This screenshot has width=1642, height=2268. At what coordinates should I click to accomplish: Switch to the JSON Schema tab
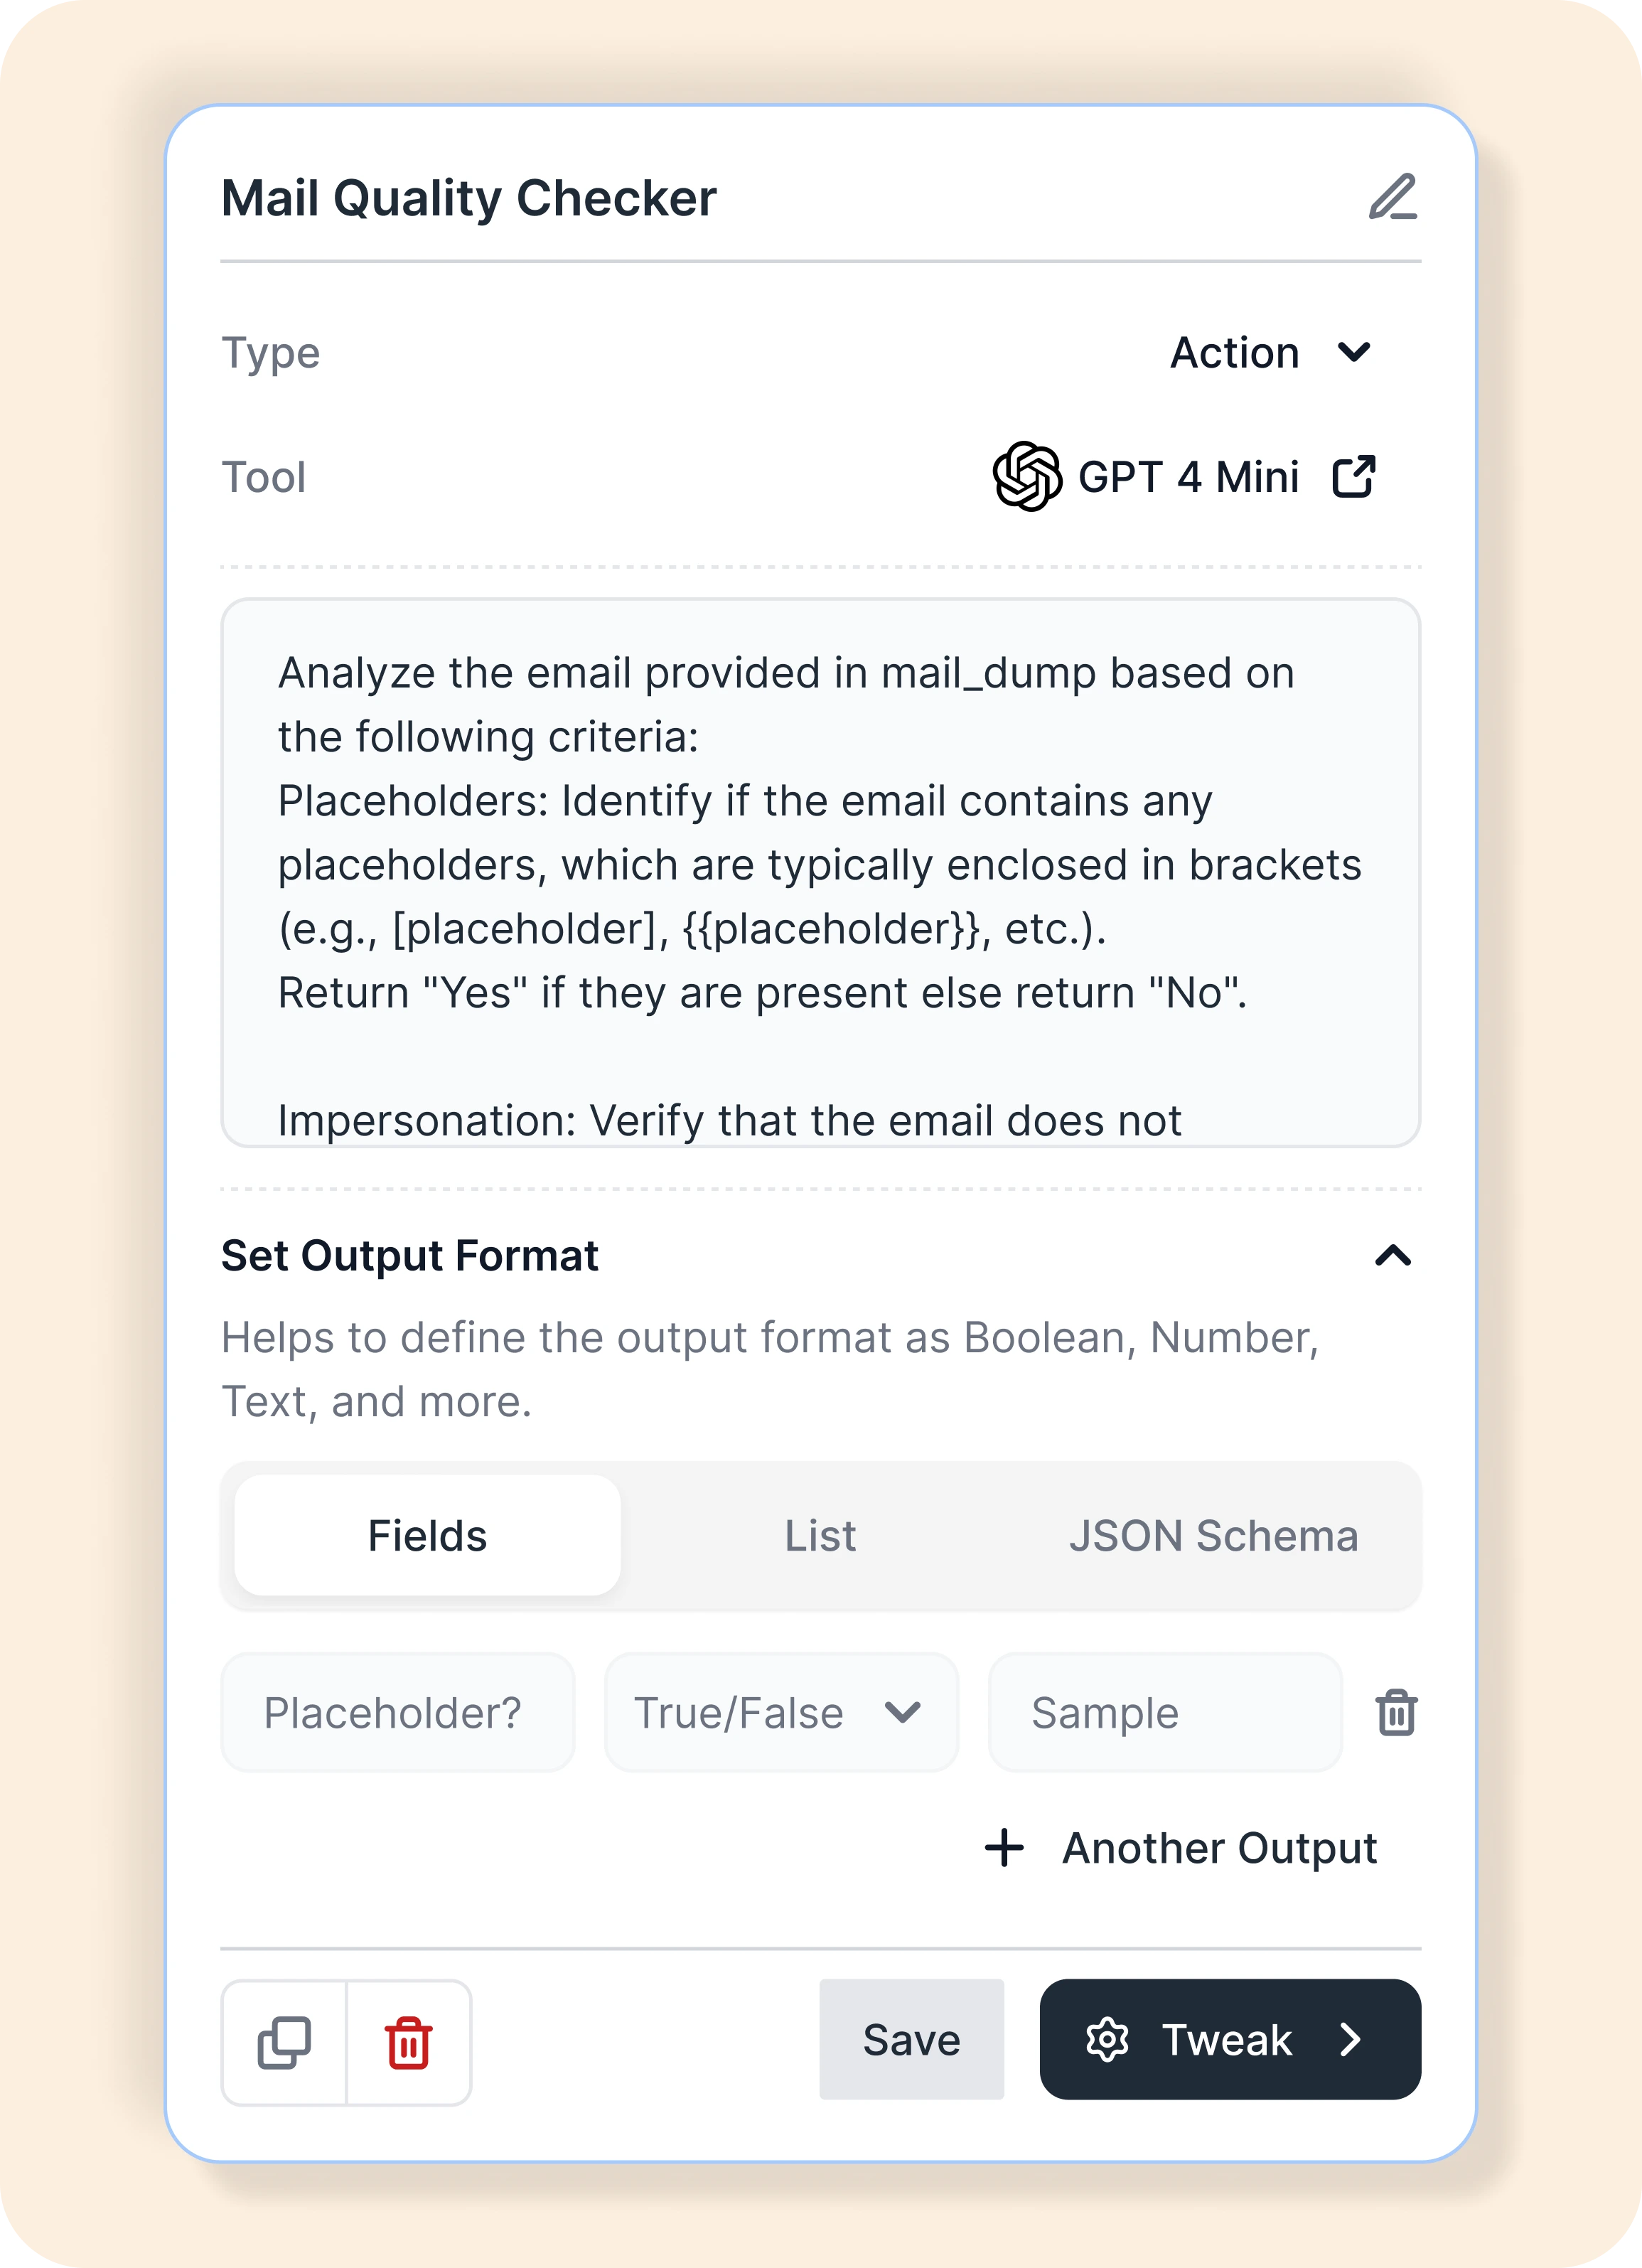(1213, 1536)
